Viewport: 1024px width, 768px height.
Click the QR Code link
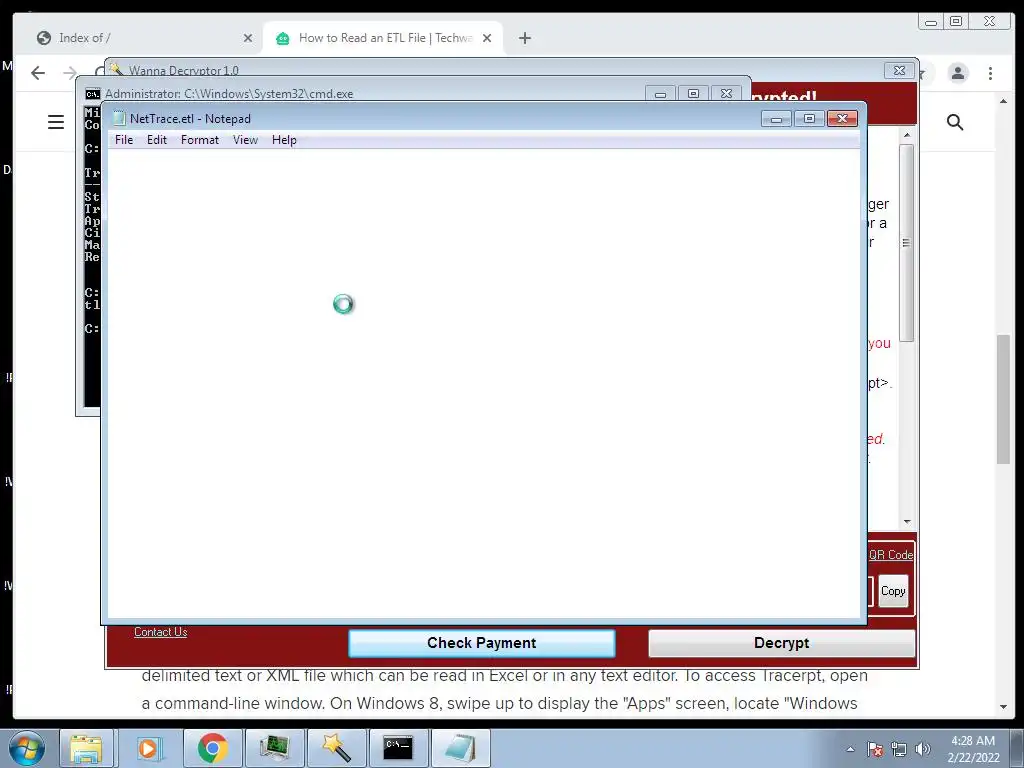pos(891,554)
